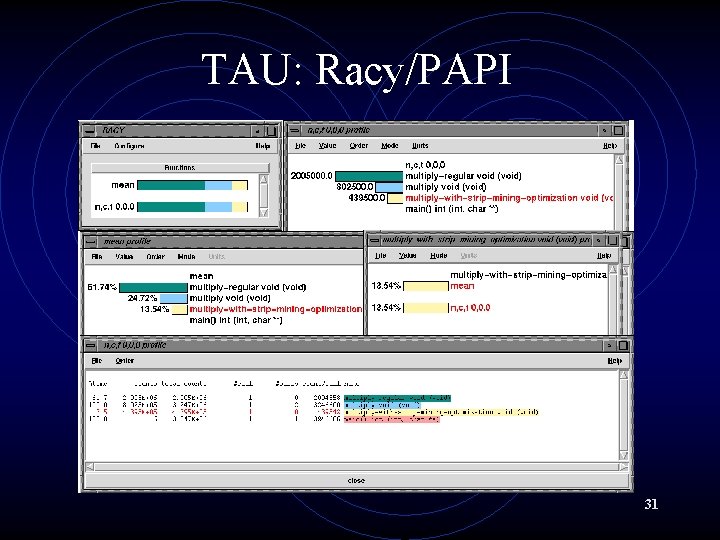Click the yellow 439500.0 strip-mining bar

tap(395, 198)
